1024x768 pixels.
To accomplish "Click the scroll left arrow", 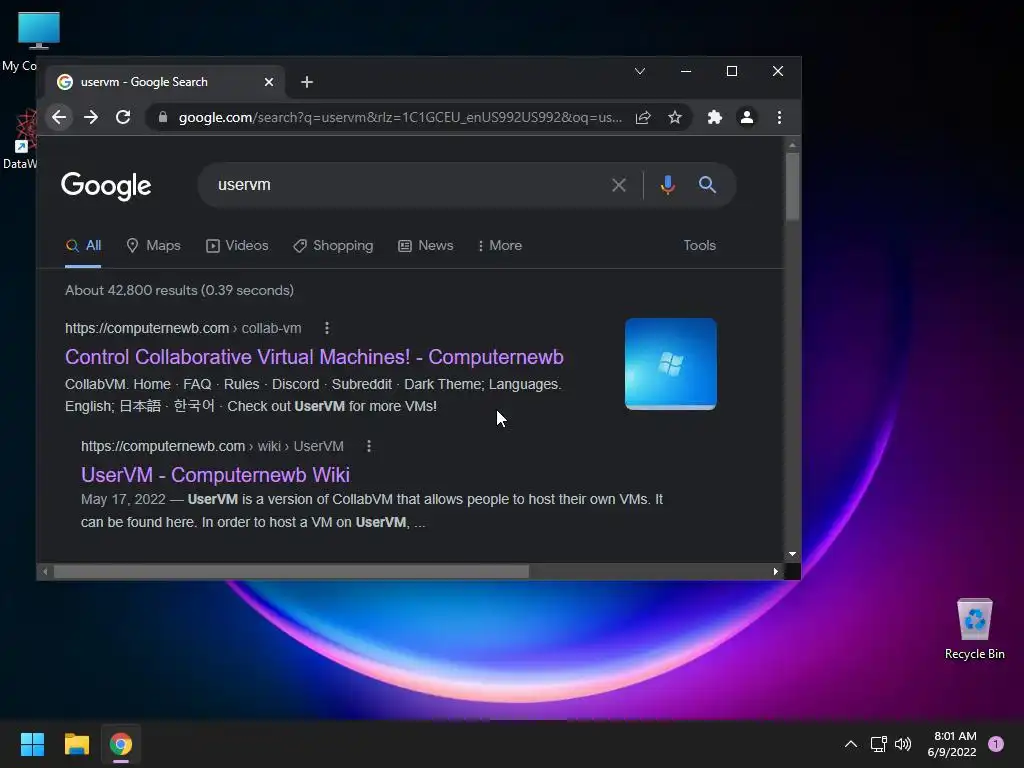I will [x=45, y=571].
